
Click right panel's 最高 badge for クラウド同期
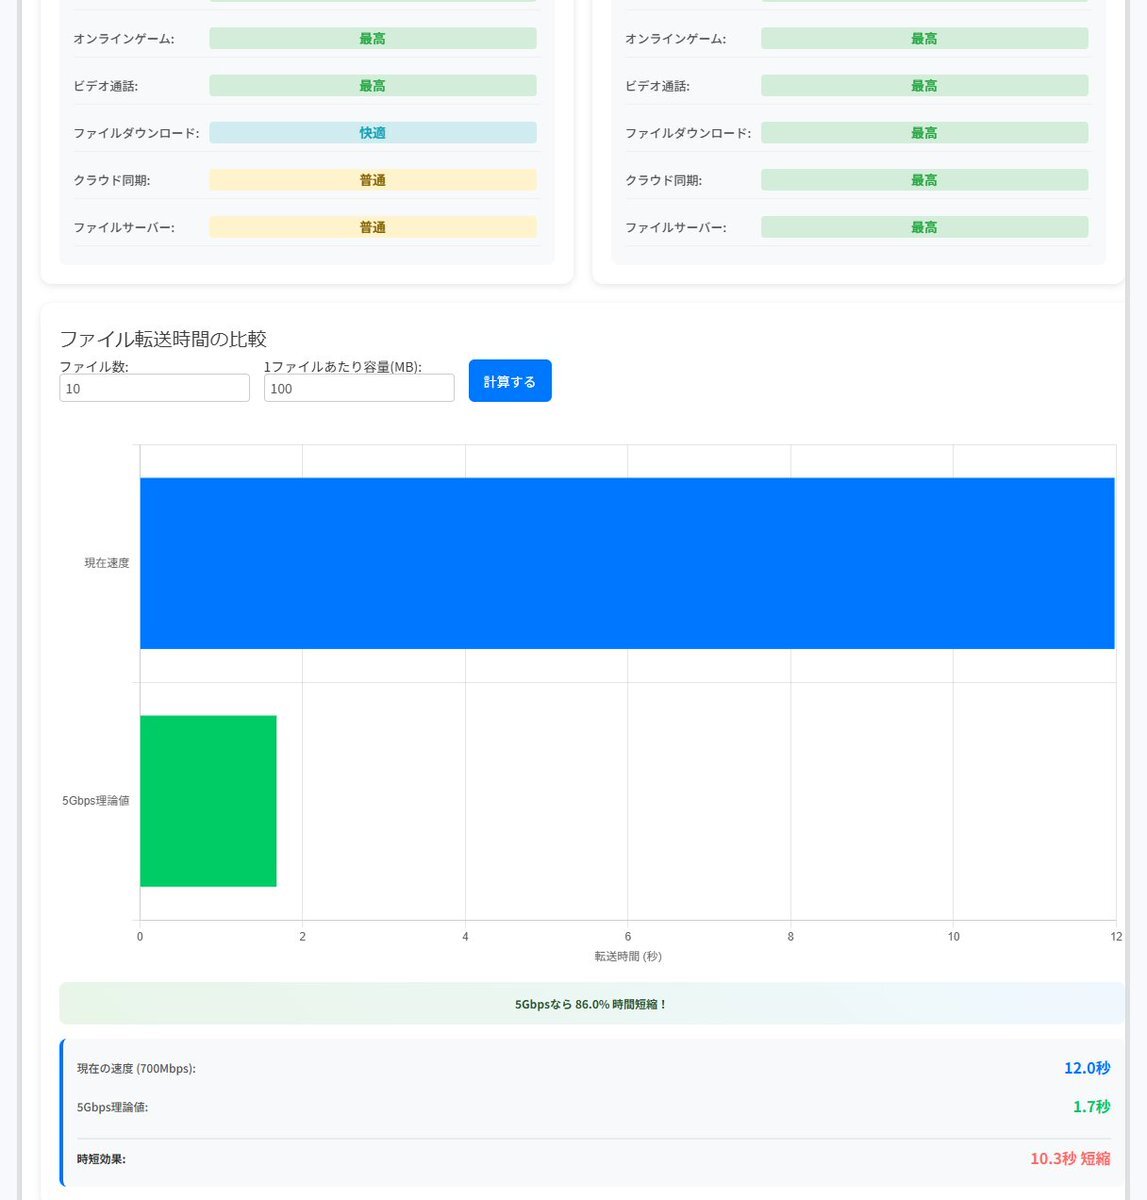[x=923, y=180]
